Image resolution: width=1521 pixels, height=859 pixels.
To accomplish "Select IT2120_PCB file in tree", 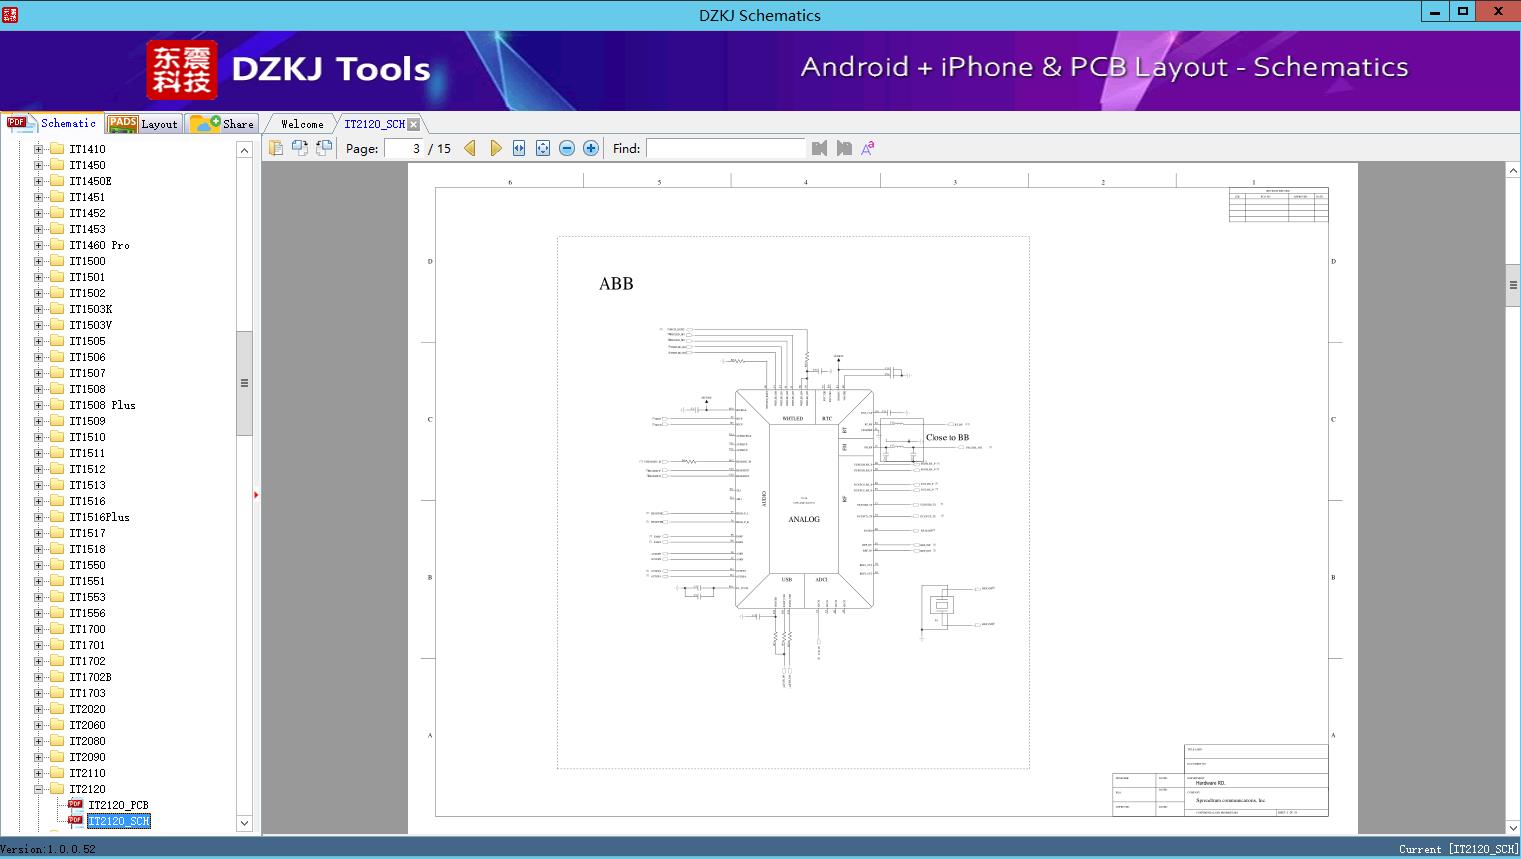I will point(118,805).
